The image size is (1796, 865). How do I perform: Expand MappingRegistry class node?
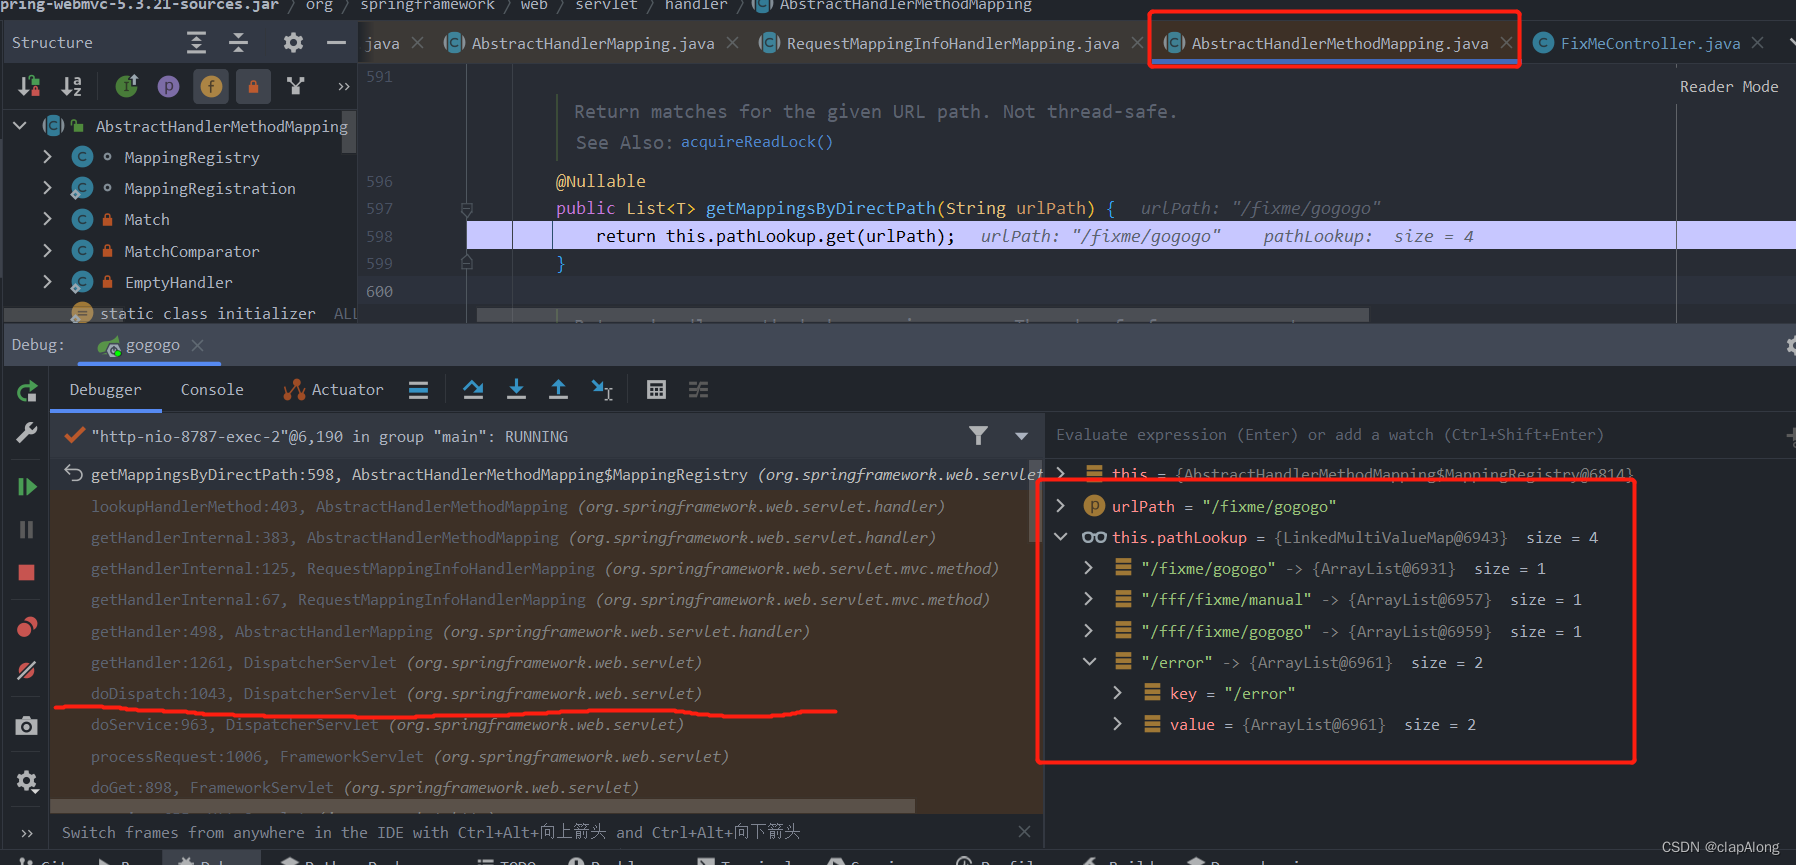tap(47, 157)
